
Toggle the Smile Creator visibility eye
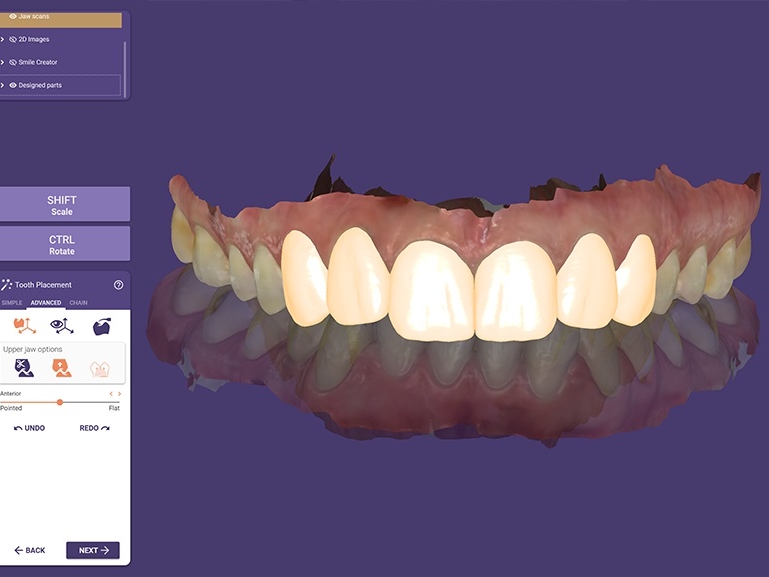coord(13,62)
